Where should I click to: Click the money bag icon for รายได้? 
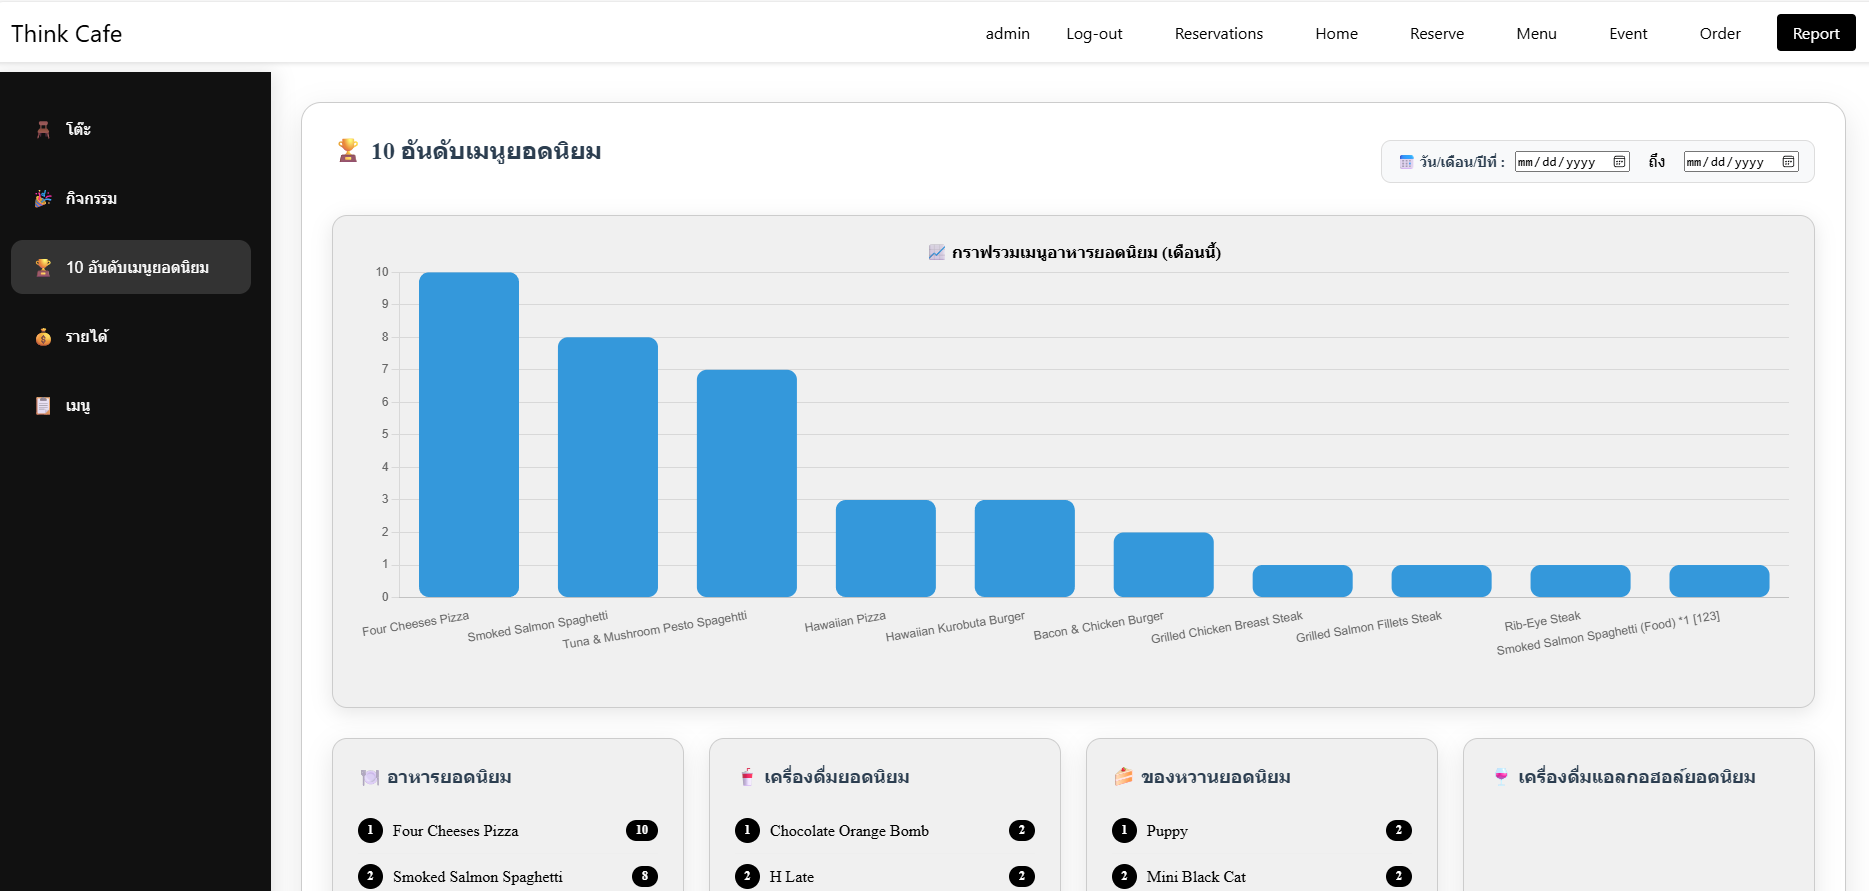tap(43, 337)
